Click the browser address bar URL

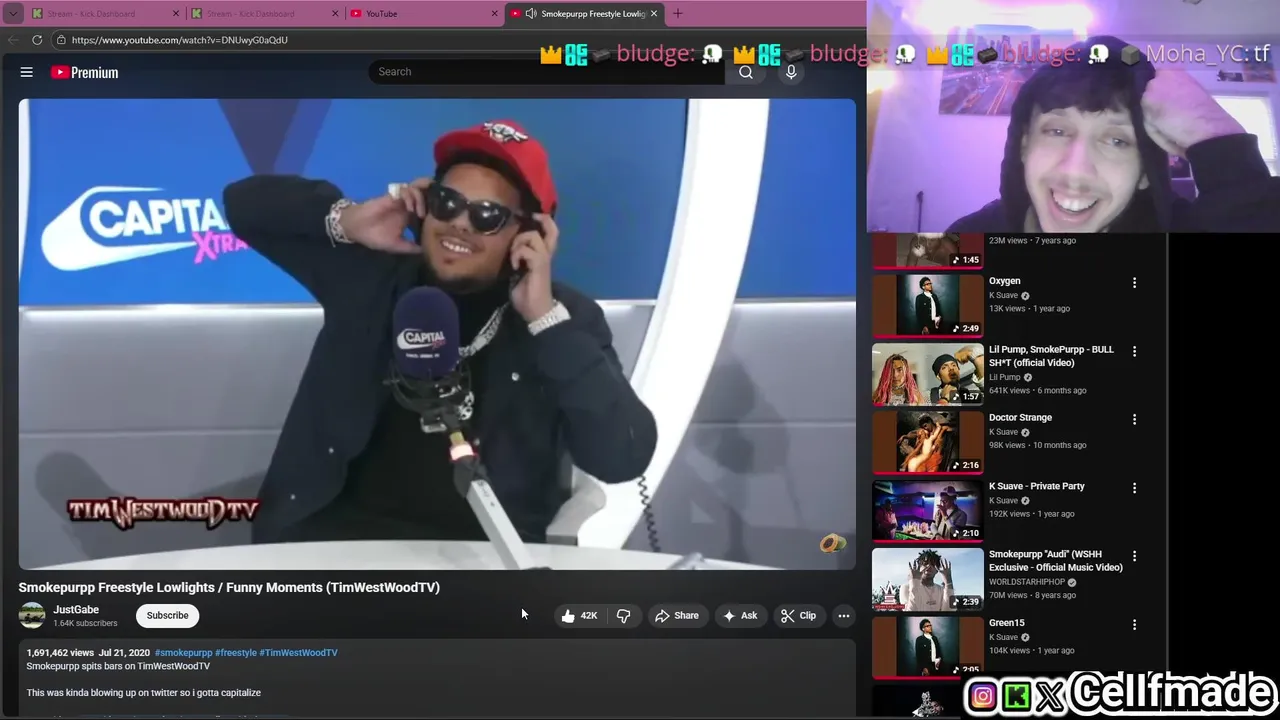click(x=180, y=40)
